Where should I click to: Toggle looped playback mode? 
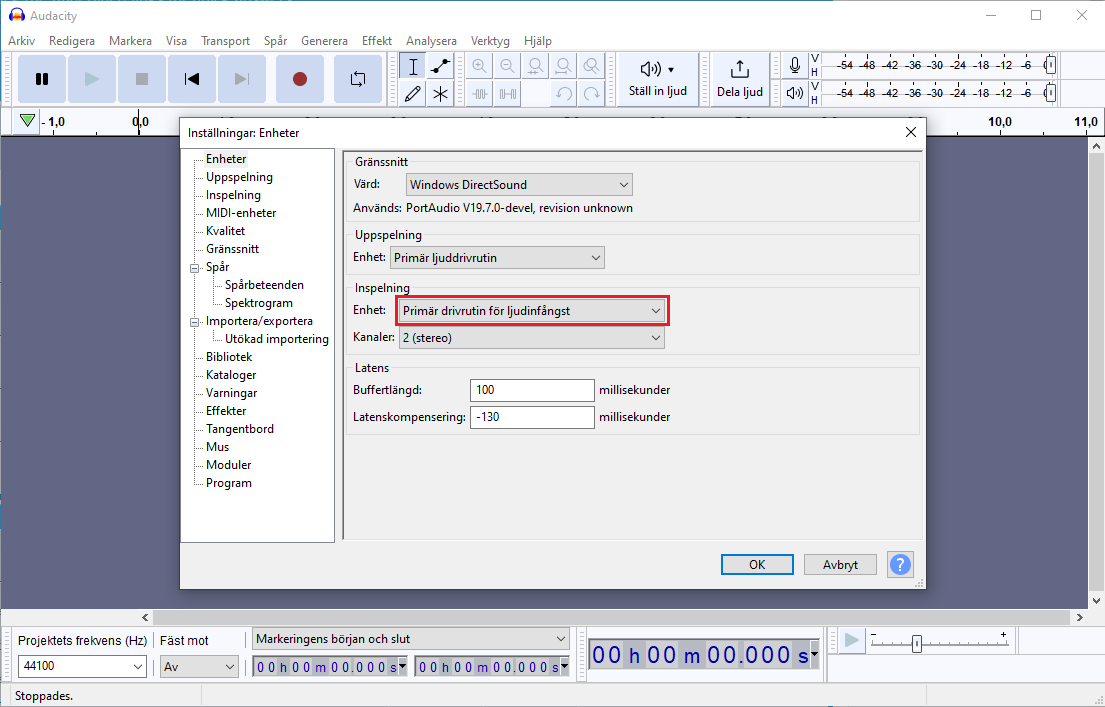[x=357, y=78]
